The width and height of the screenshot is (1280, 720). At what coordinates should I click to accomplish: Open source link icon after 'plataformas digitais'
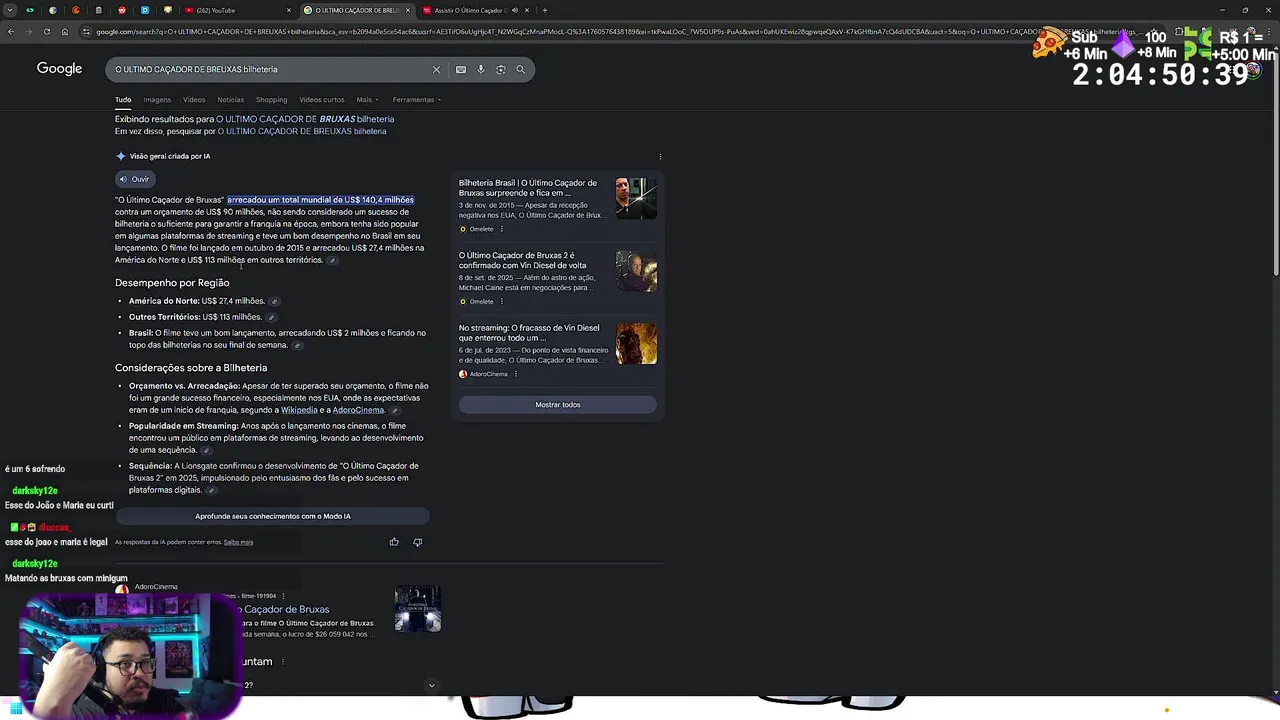click(211, 490)
